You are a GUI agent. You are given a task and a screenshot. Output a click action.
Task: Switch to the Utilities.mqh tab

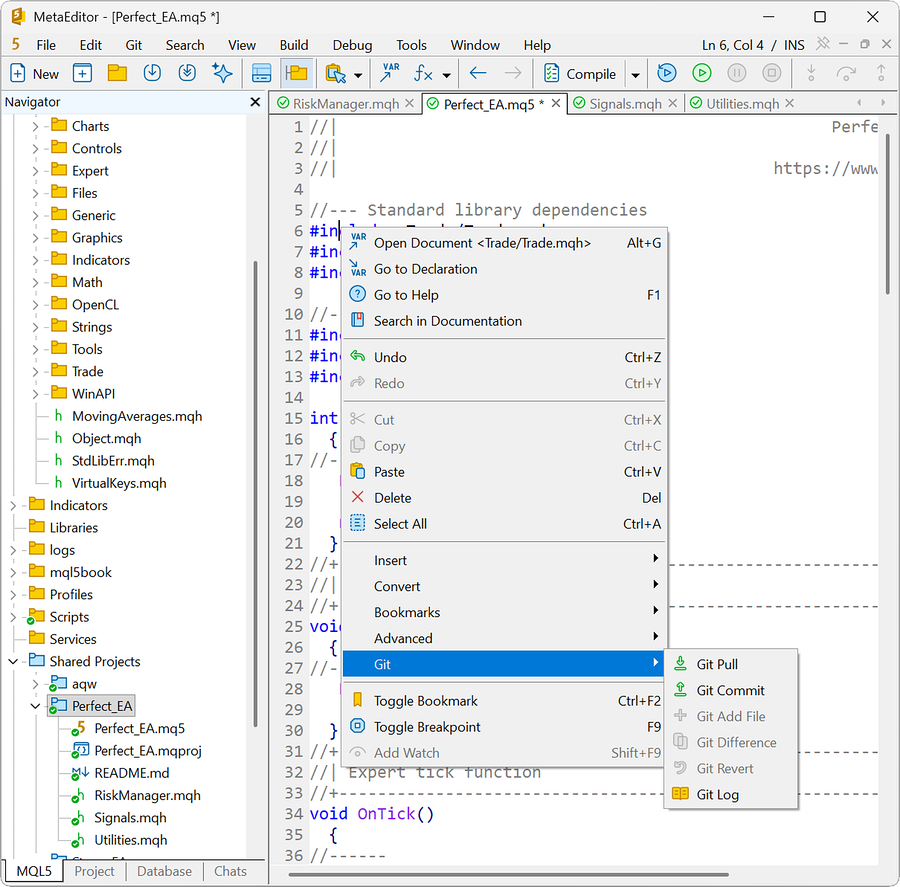[x=743, y=104]
